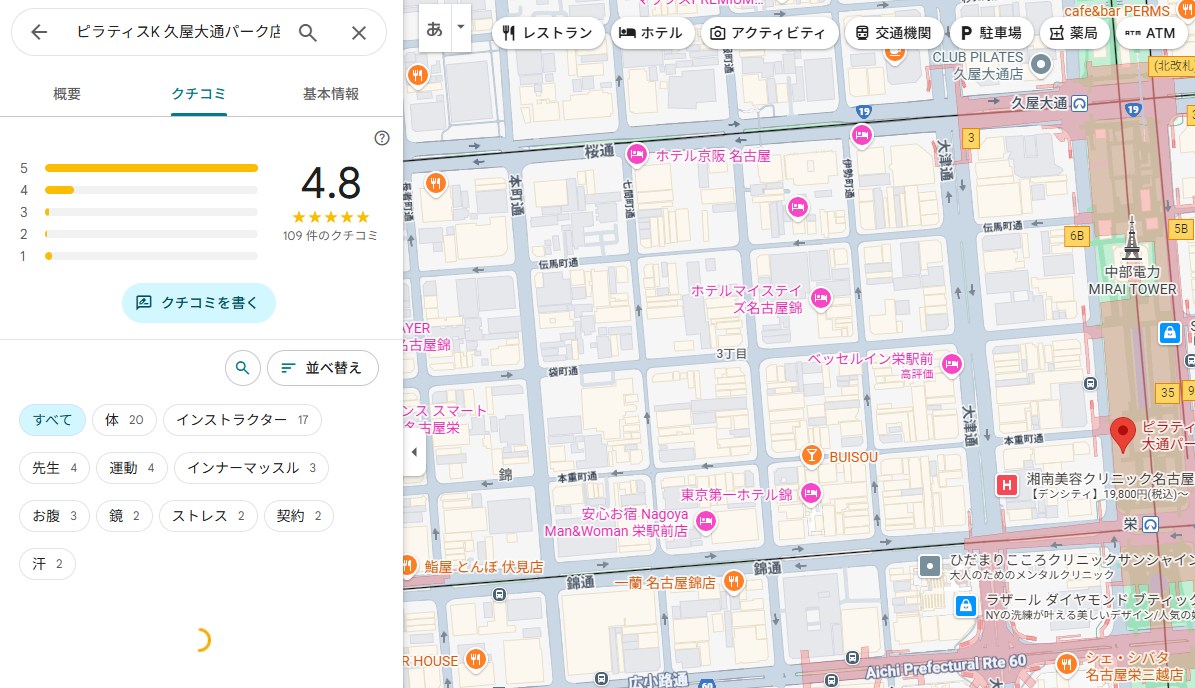Switch to the 概要 tab
Viewport: 1195px width, 688px height.
click(x=67, y=94)
